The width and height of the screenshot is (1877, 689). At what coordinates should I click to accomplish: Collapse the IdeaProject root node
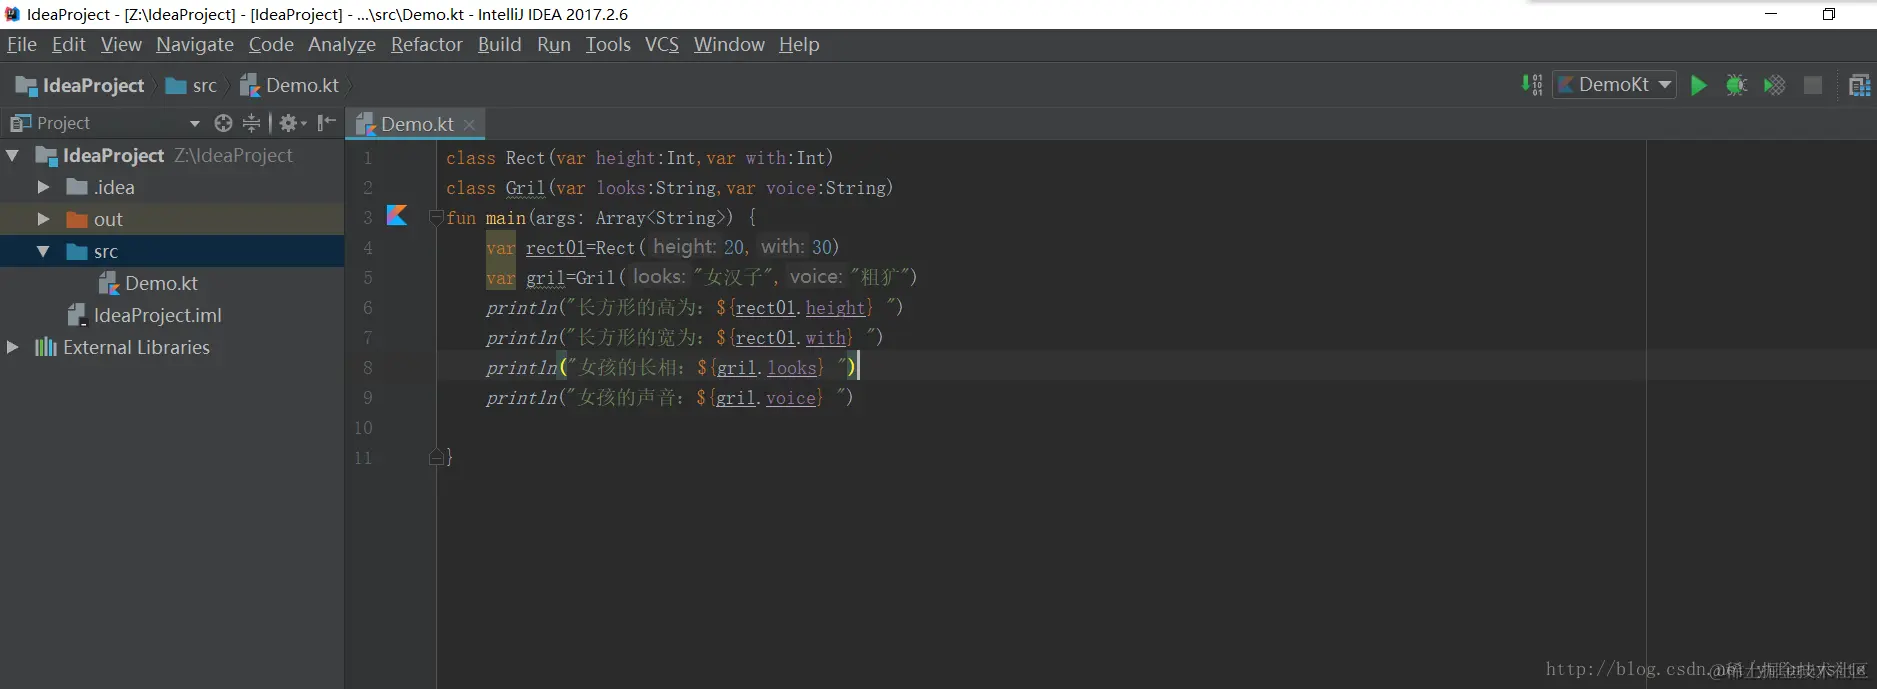[x=12, y=155]
